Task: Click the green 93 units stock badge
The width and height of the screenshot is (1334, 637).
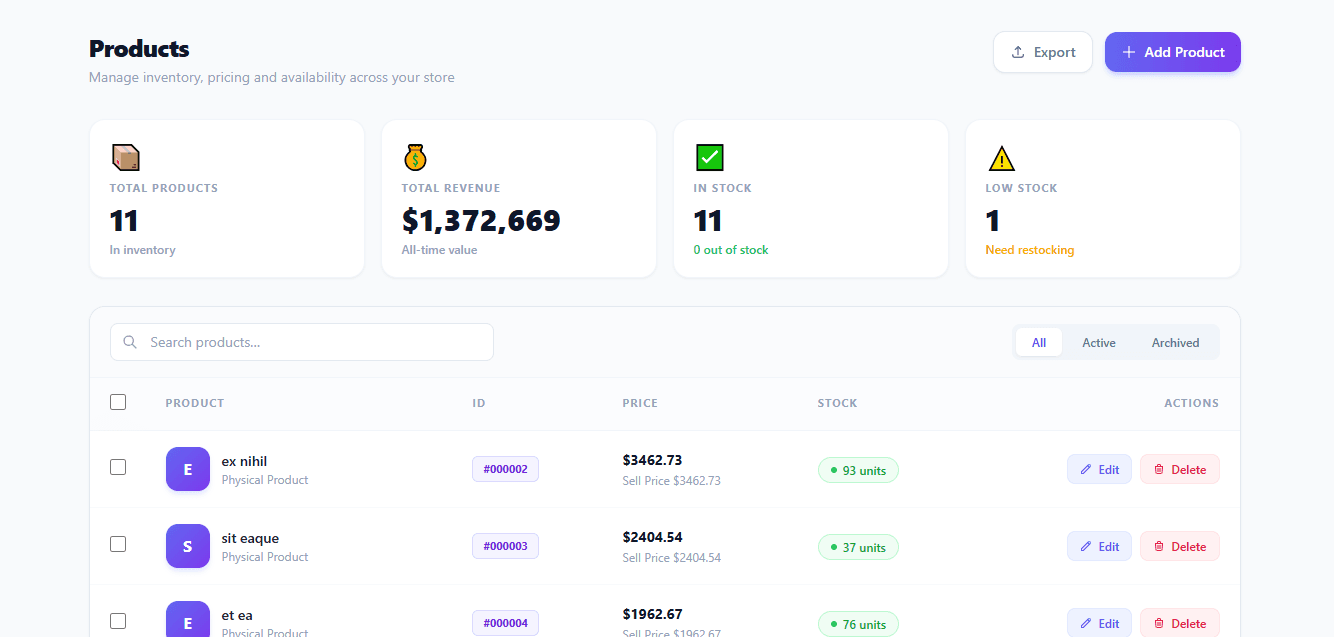Action: 858,469
